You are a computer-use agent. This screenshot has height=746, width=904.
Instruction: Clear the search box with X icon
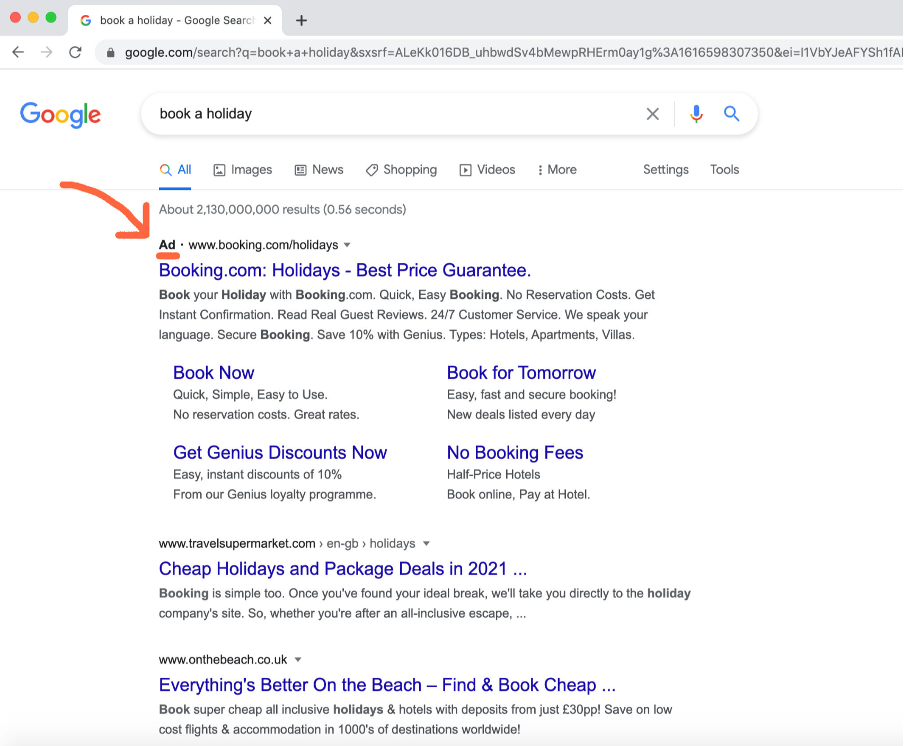653,114
